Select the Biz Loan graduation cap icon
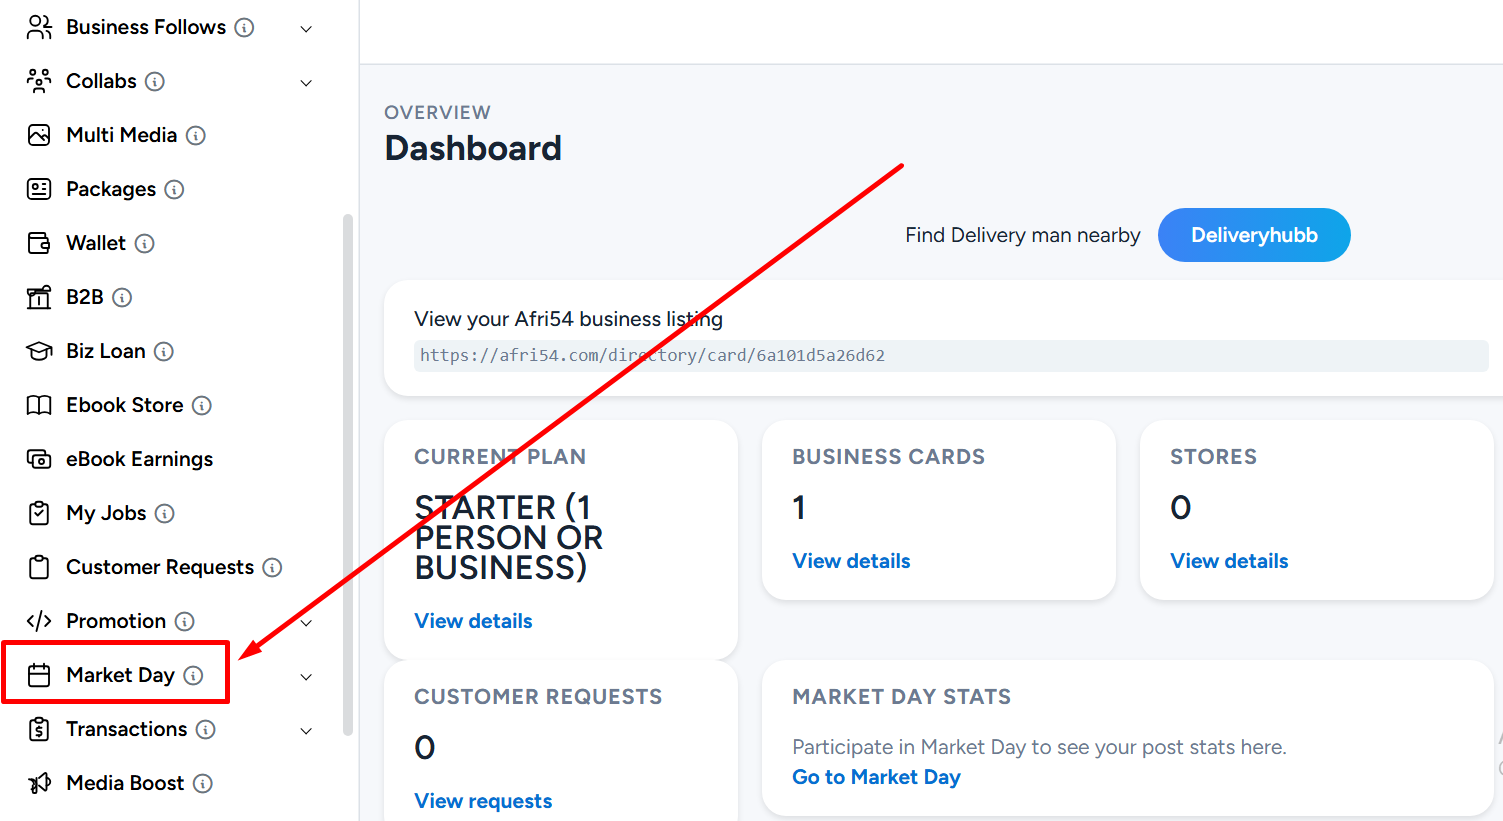 tap(39, 351)
